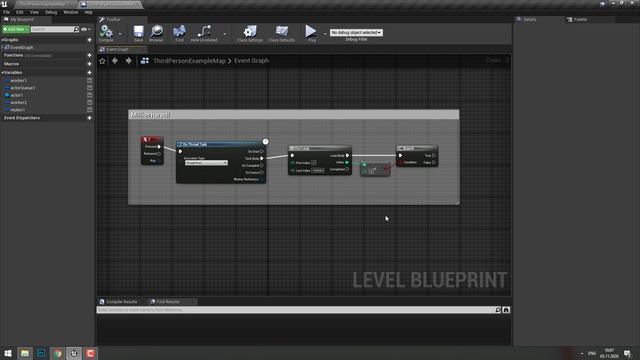
Task: Click the True output pin on Branch node
Action: point(433,156)
